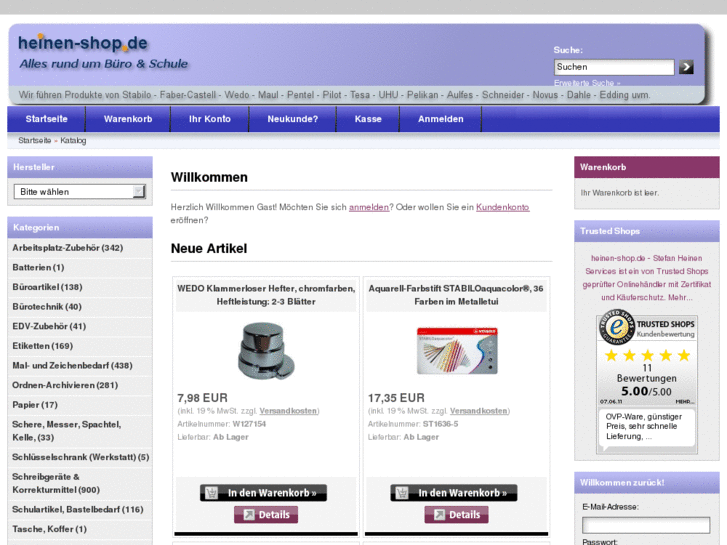The height and width of the screenshot is (545, 727).
Task: Click the 'anmelden' link in welcome text
Action: click(369, 207)
